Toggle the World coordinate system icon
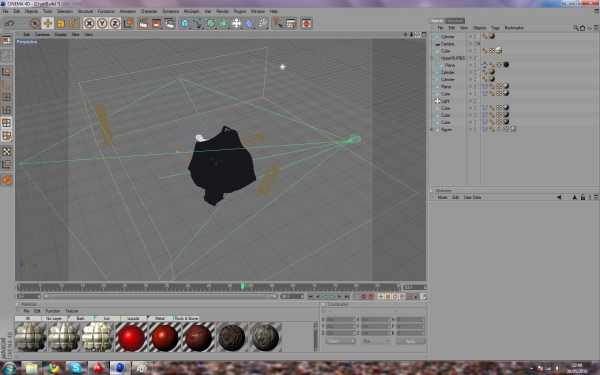This screenshot has width=600, height=375. point(128,24)
